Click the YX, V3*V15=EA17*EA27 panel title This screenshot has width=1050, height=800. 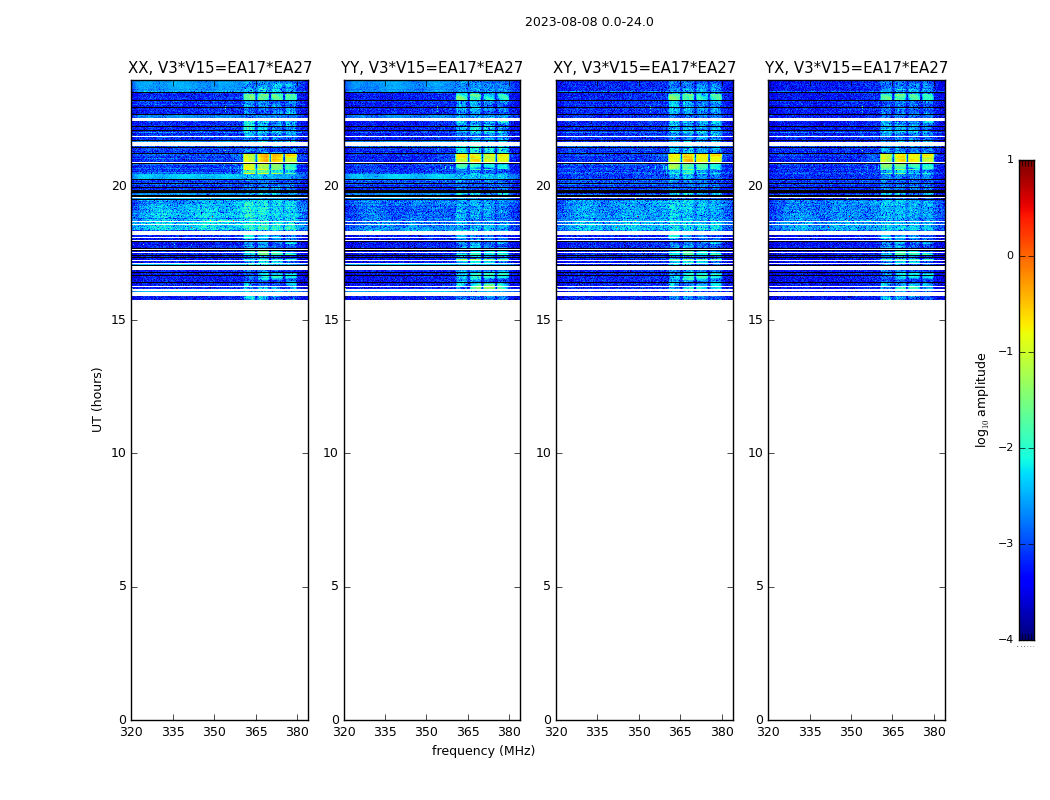coord(856,68)
